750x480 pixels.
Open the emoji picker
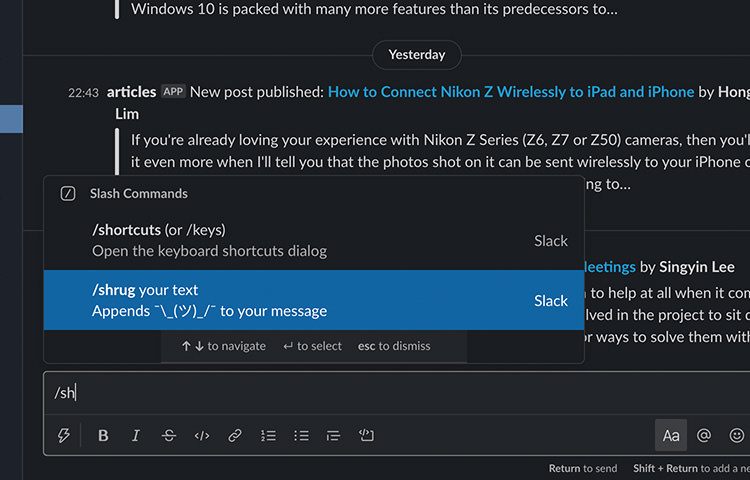click(737, 436)
